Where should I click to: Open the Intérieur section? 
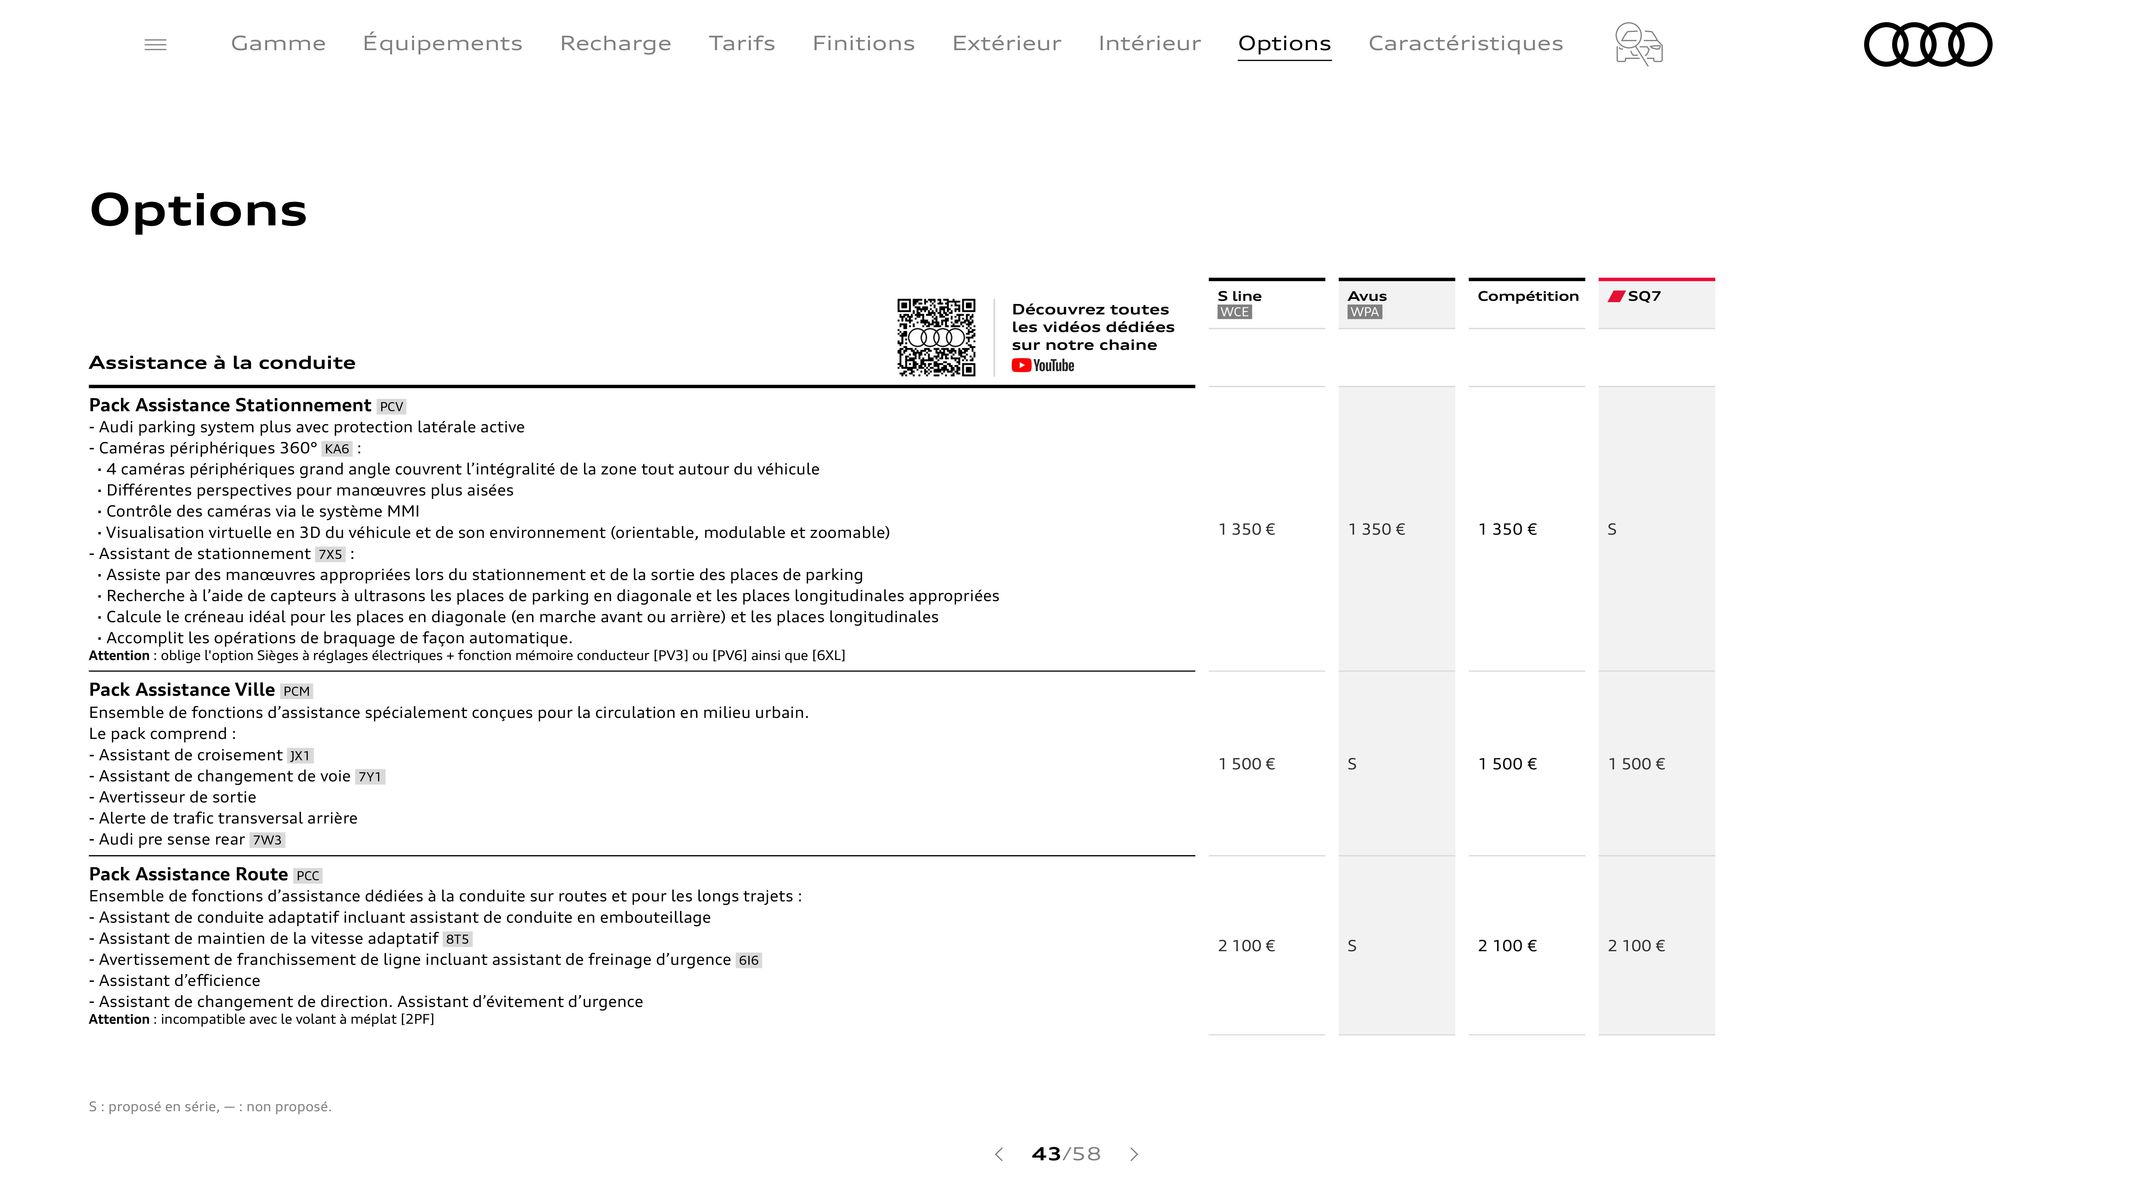[x=1149, y=43]
